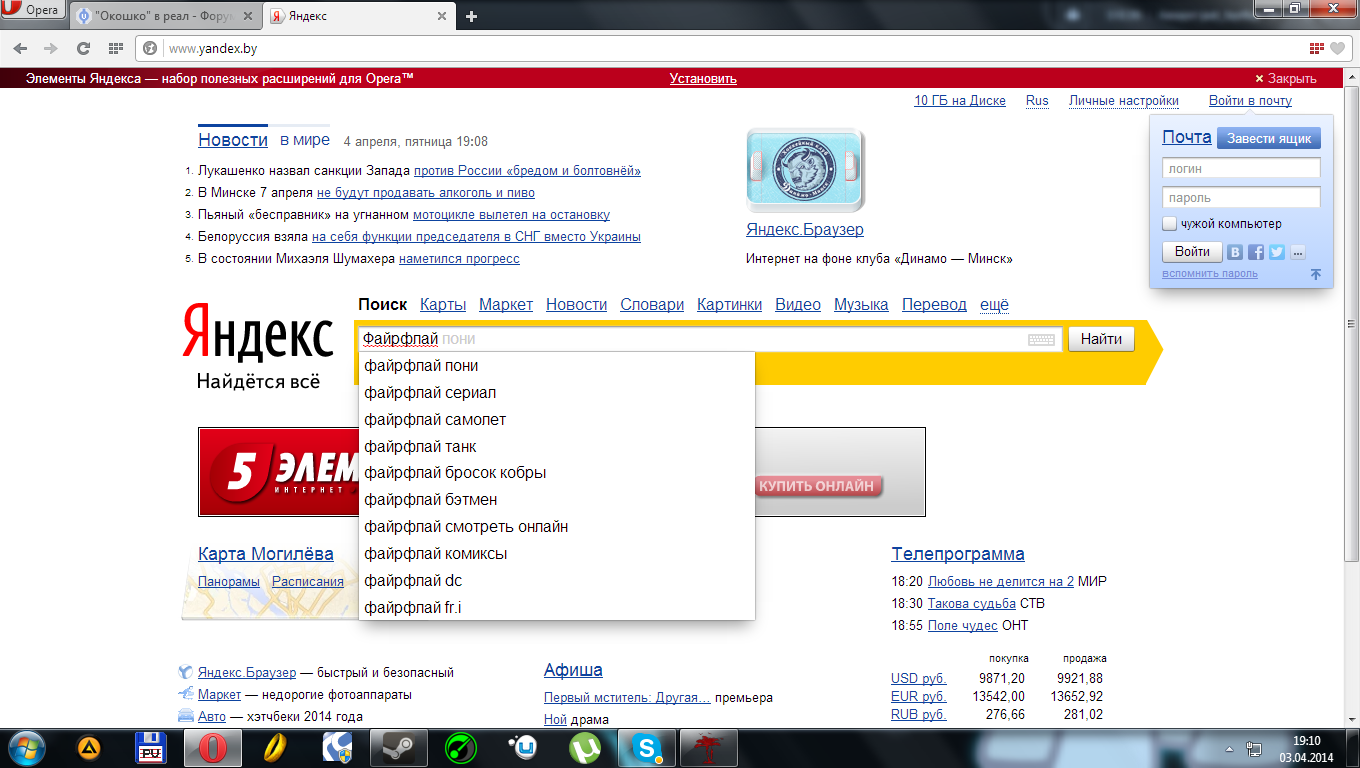Click the 'КУПИТЬ ОНЛАЙН' banner button
Image resolution: width=1360 pixels, height=768 pixels.
tap(821, 487)
